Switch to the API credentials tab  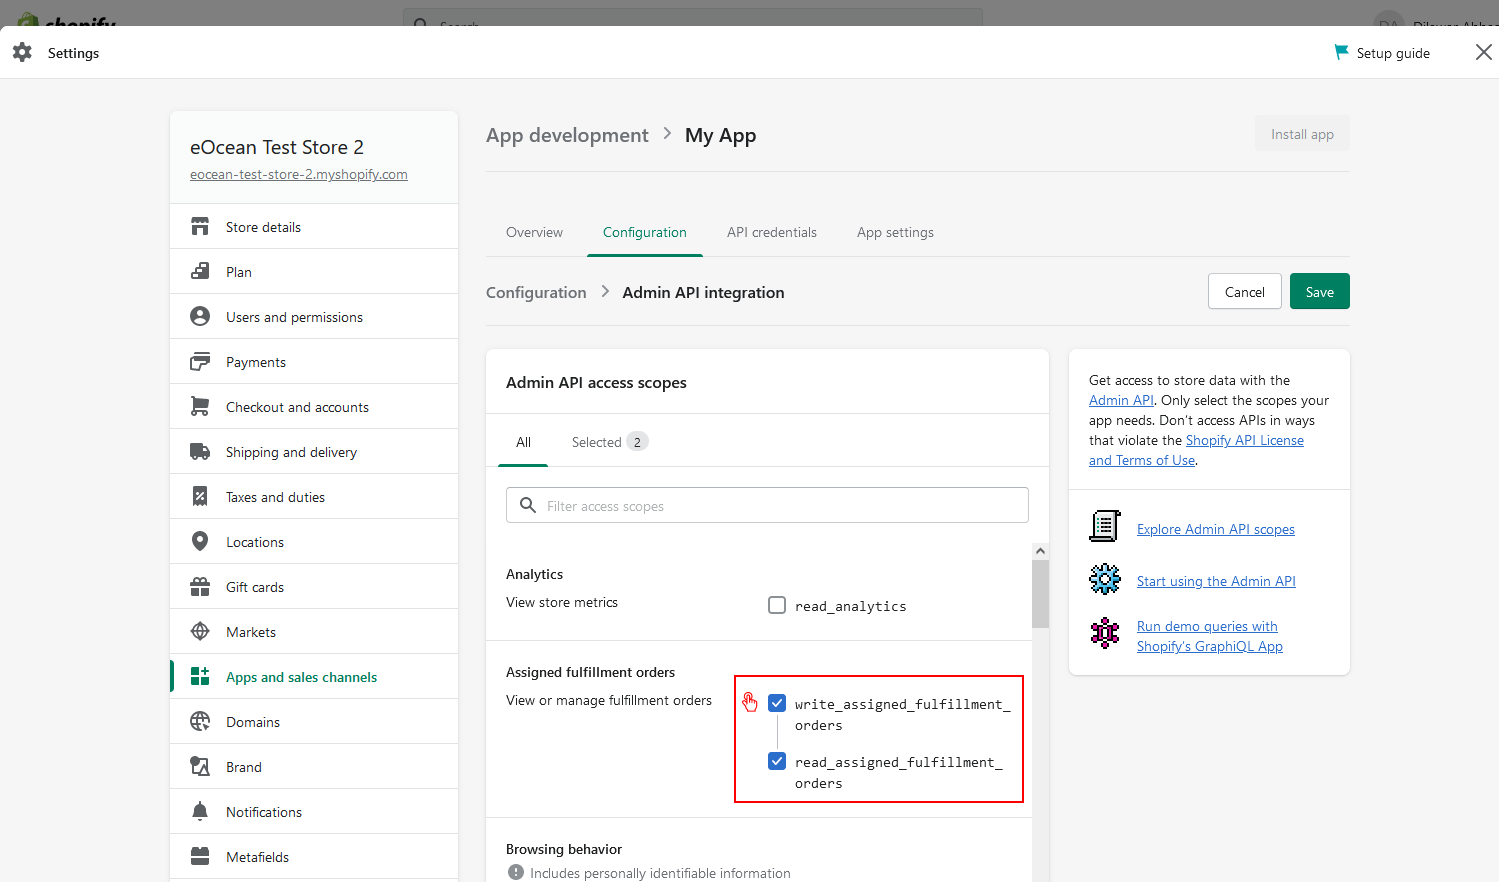pos(771,232)
